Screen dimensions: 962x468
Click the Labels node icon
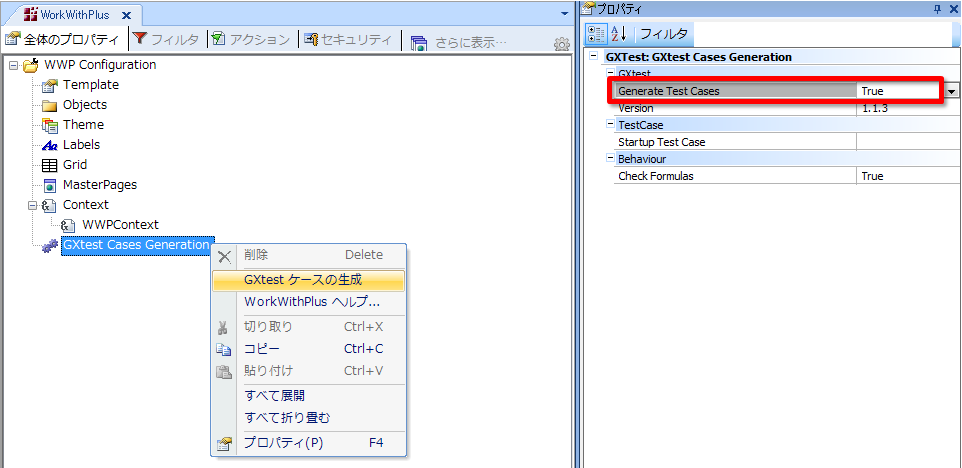50,145
